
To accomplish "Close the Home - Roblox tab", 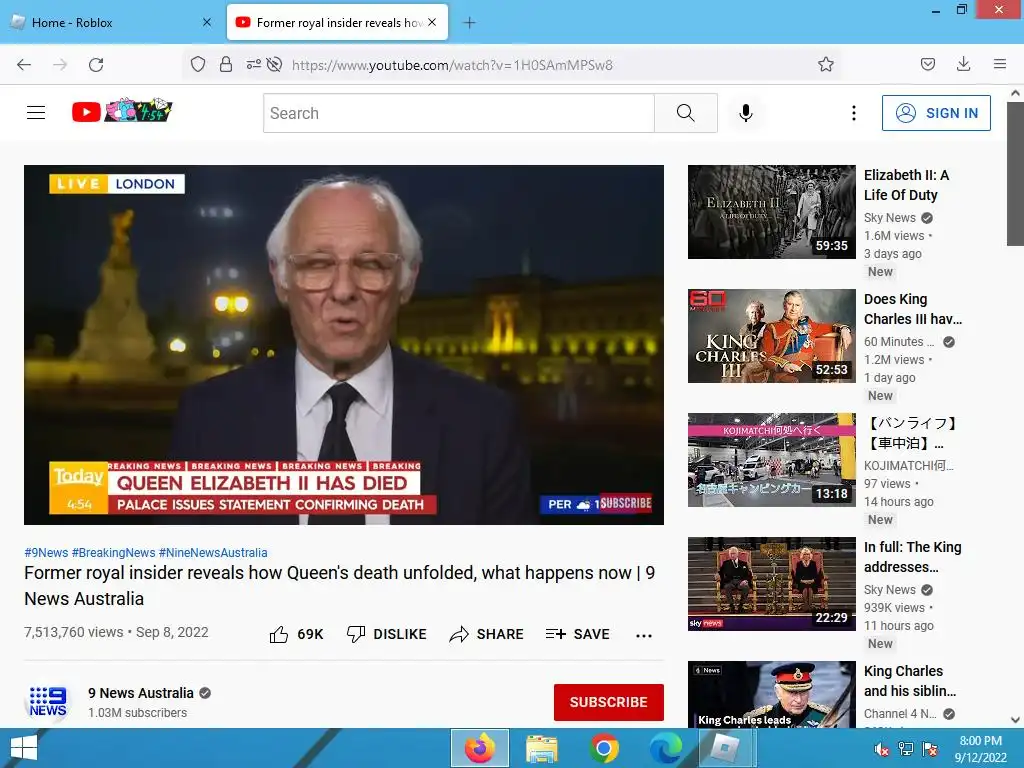I will [x=207, y=22].
